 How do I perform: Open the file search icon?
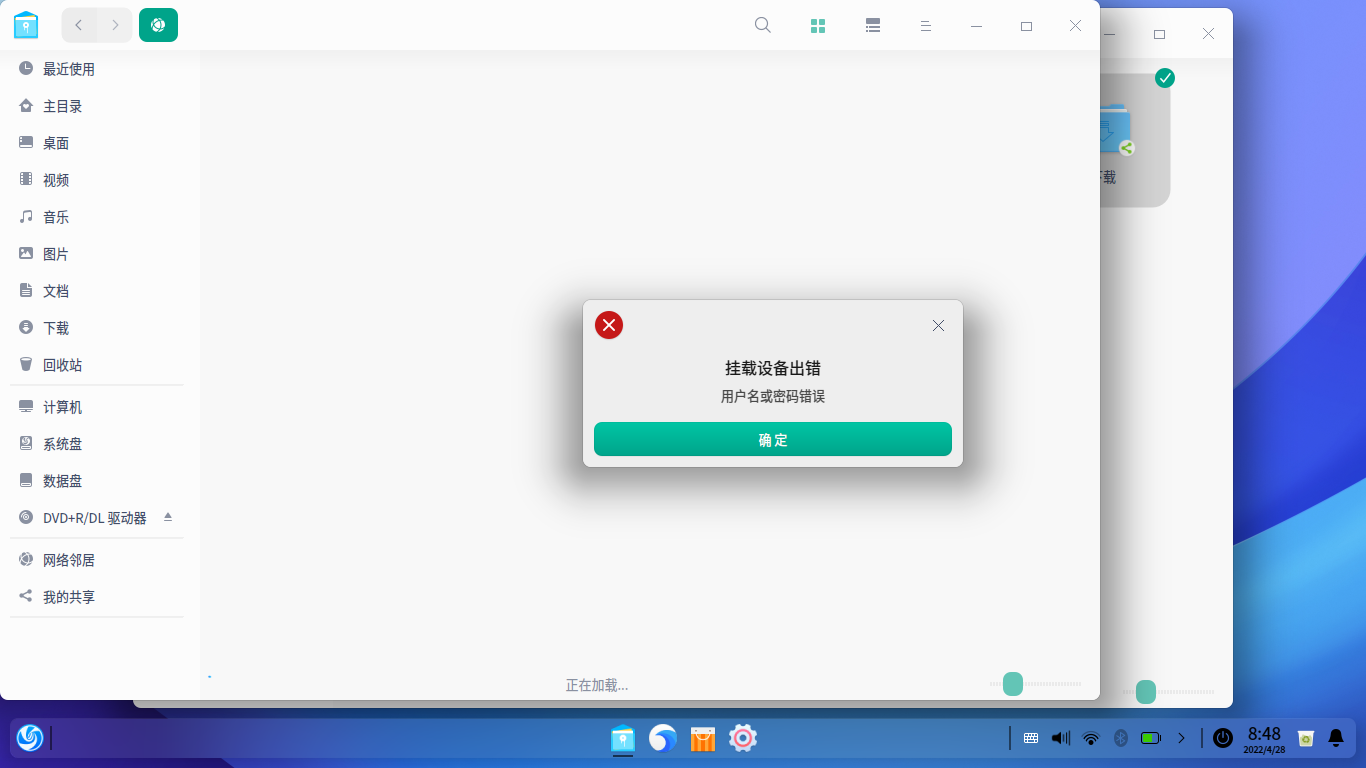pos(762,25)
